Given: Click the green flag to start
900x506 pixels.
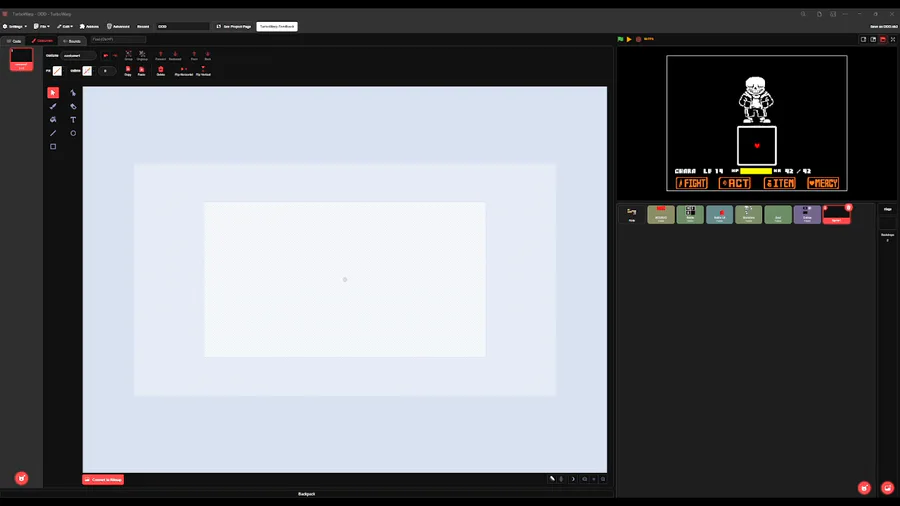Looking at the screenshot, I should click(x=620, y=39).
